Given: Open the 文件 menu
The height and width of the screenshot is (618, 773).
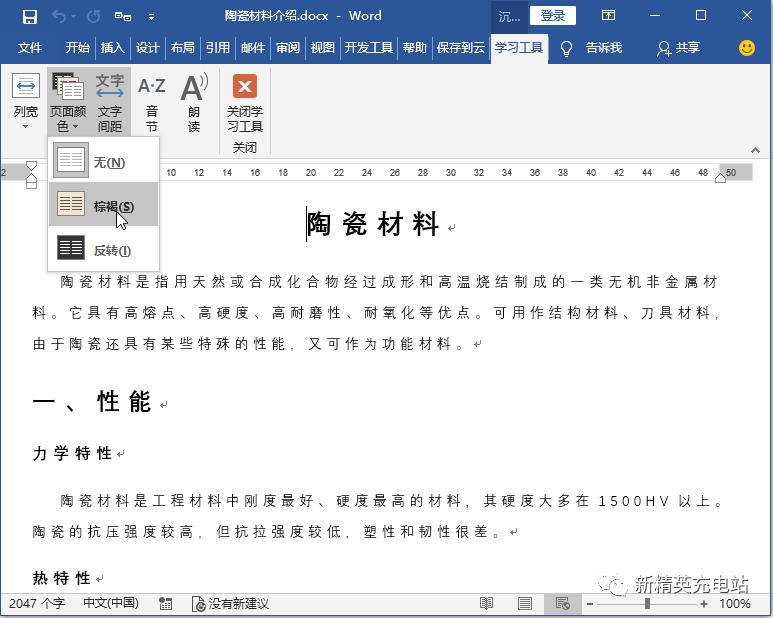Looking at the screenshot, I should click(30, 48).
